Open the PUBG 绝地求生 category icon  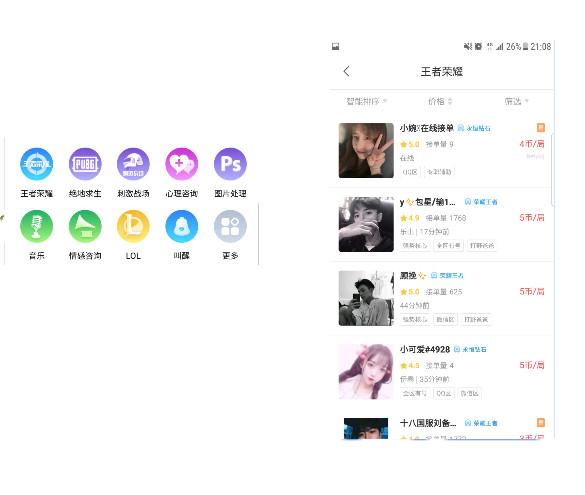coord(85,164)
